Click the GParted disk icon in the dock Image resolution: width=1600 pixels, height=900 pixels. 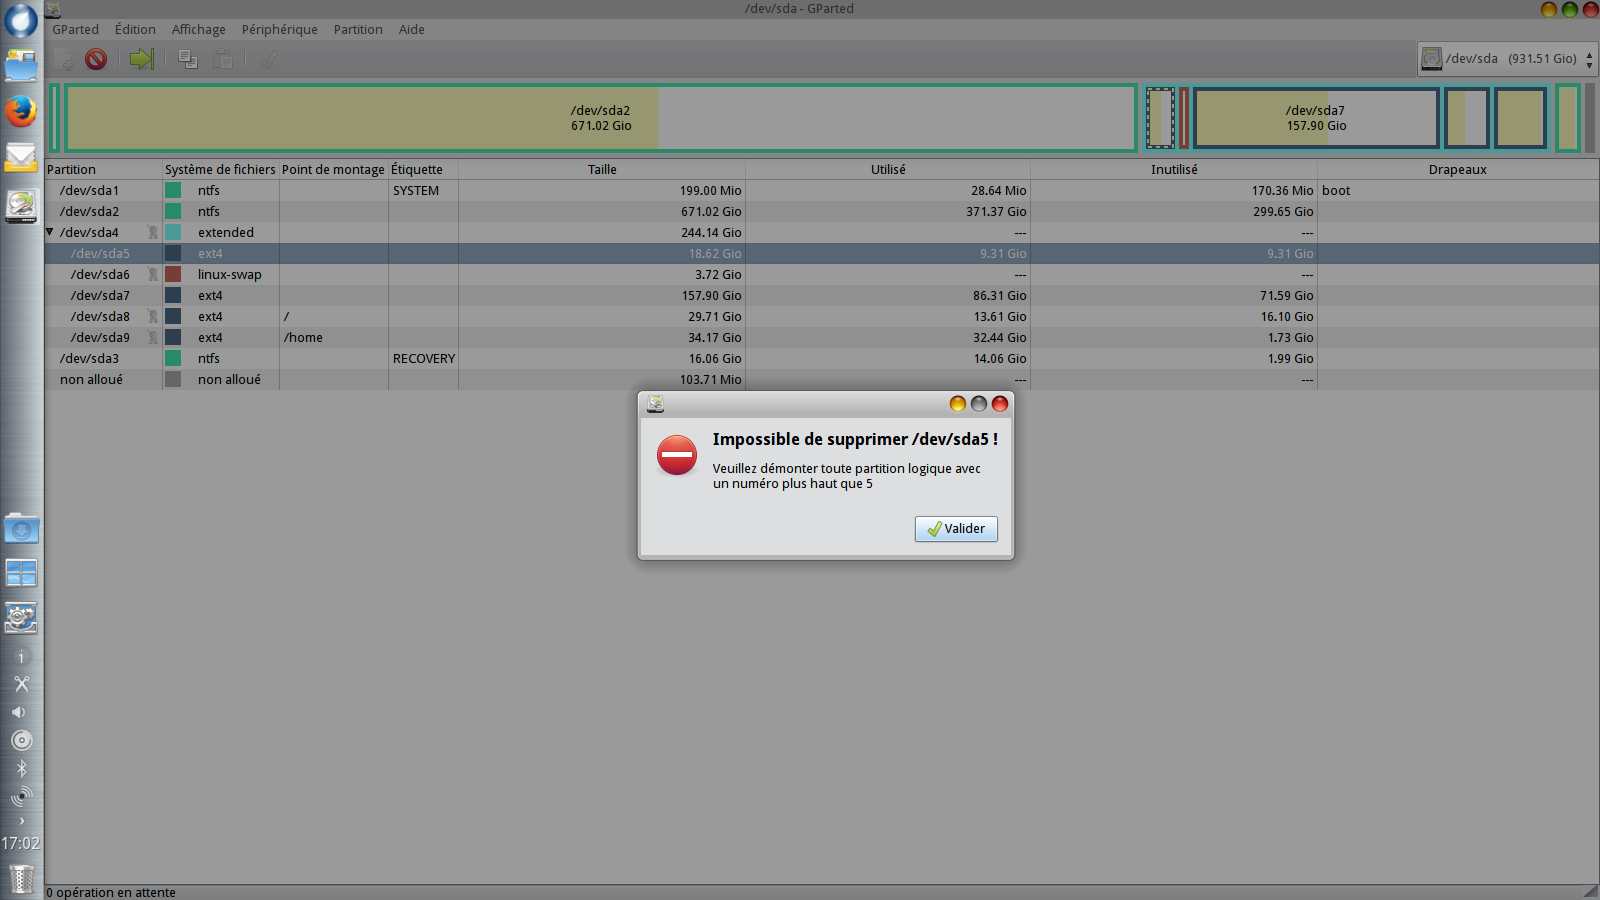(21, 205)
